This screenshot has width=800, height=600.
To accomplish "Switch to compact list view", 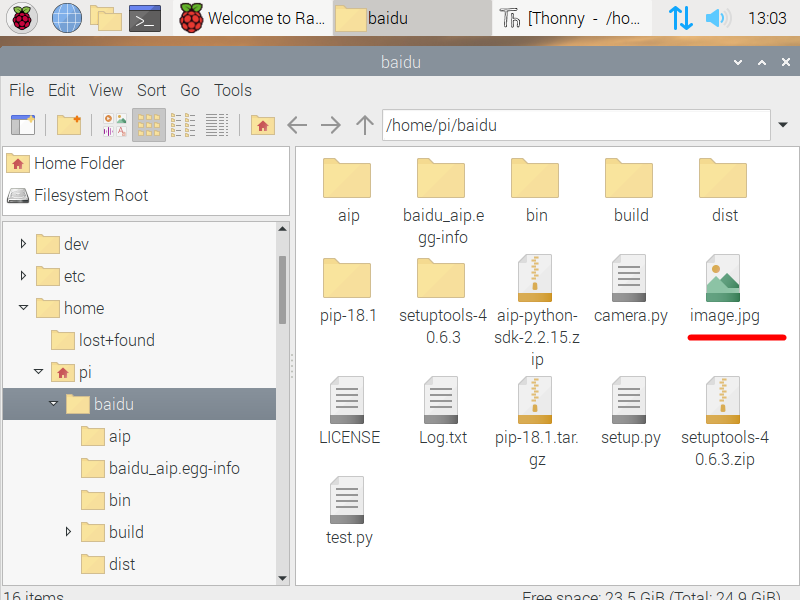I will [x=183, y=125].
